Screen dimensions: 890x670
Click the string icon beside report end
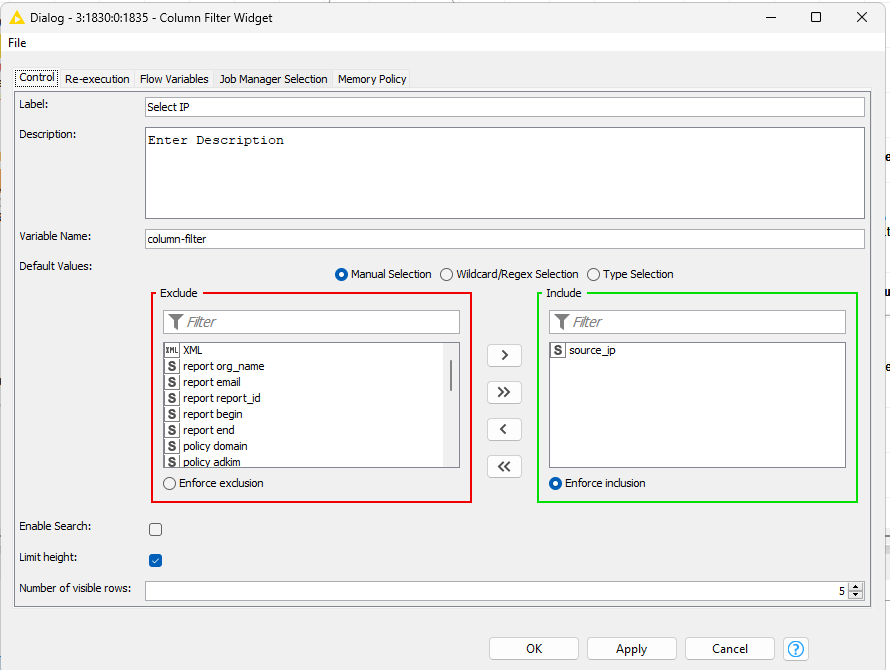(x=172, y=430)
